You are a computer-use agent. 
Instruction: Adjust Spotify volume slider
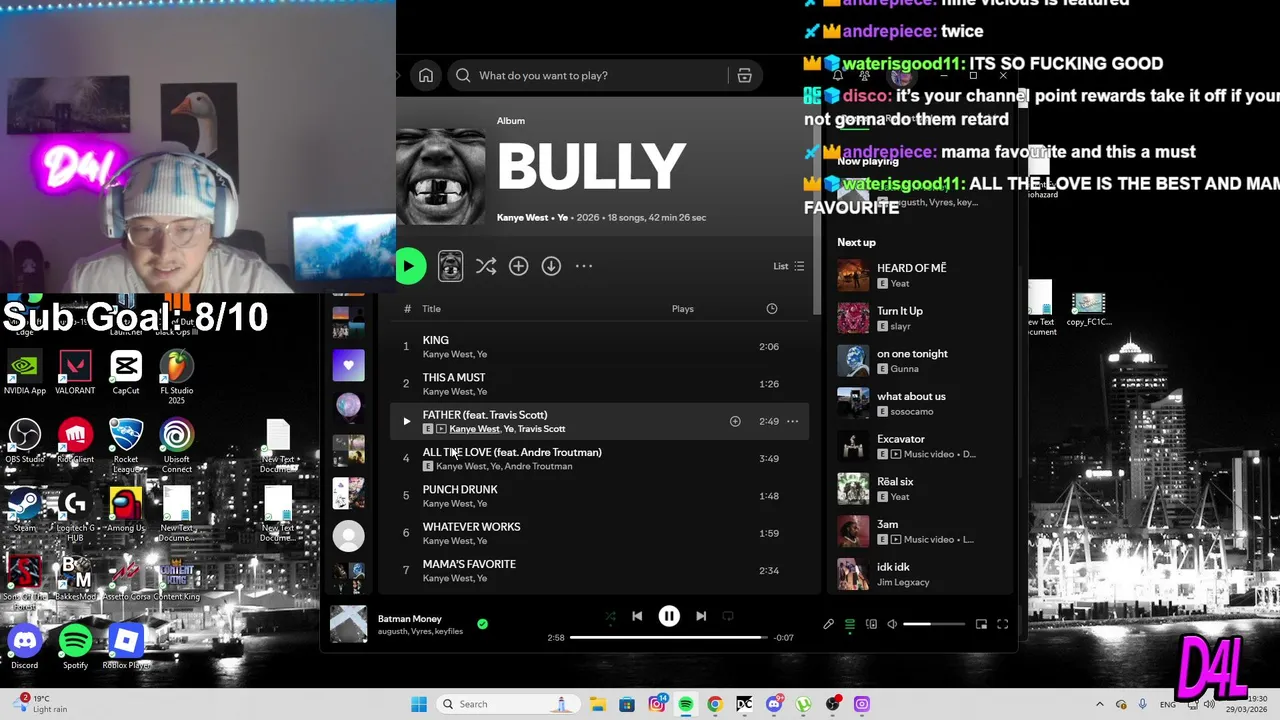coord(934,624)
